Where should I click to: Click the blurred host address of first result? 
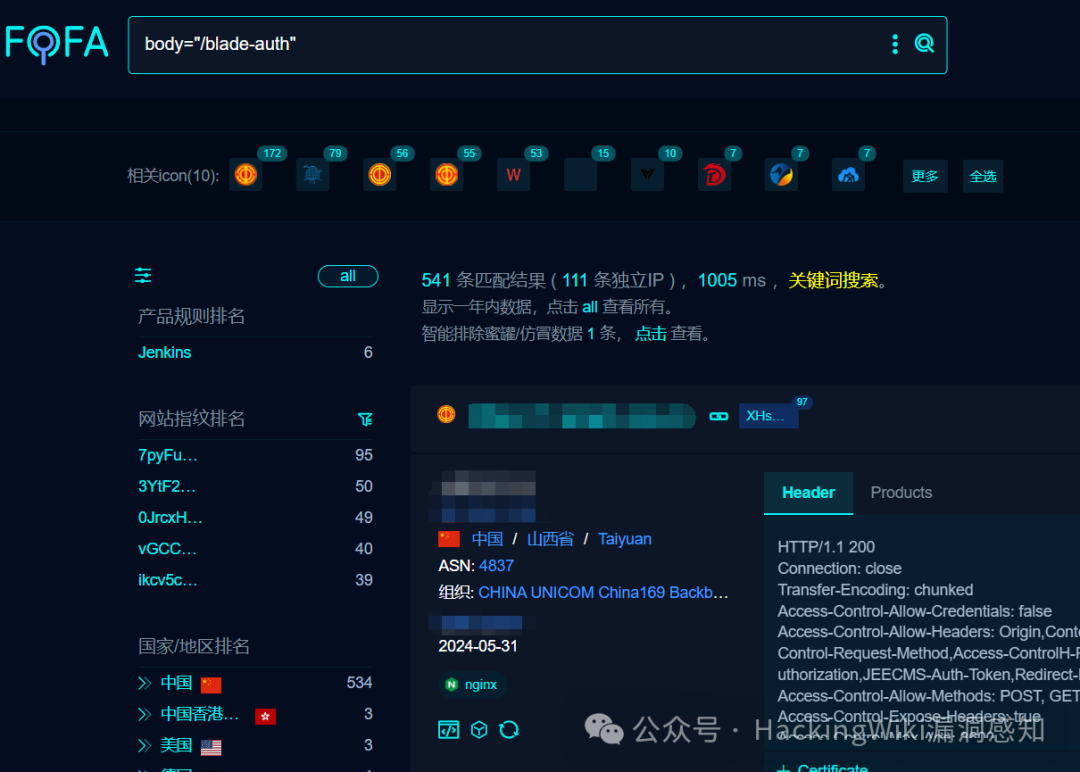coord(582,416)
